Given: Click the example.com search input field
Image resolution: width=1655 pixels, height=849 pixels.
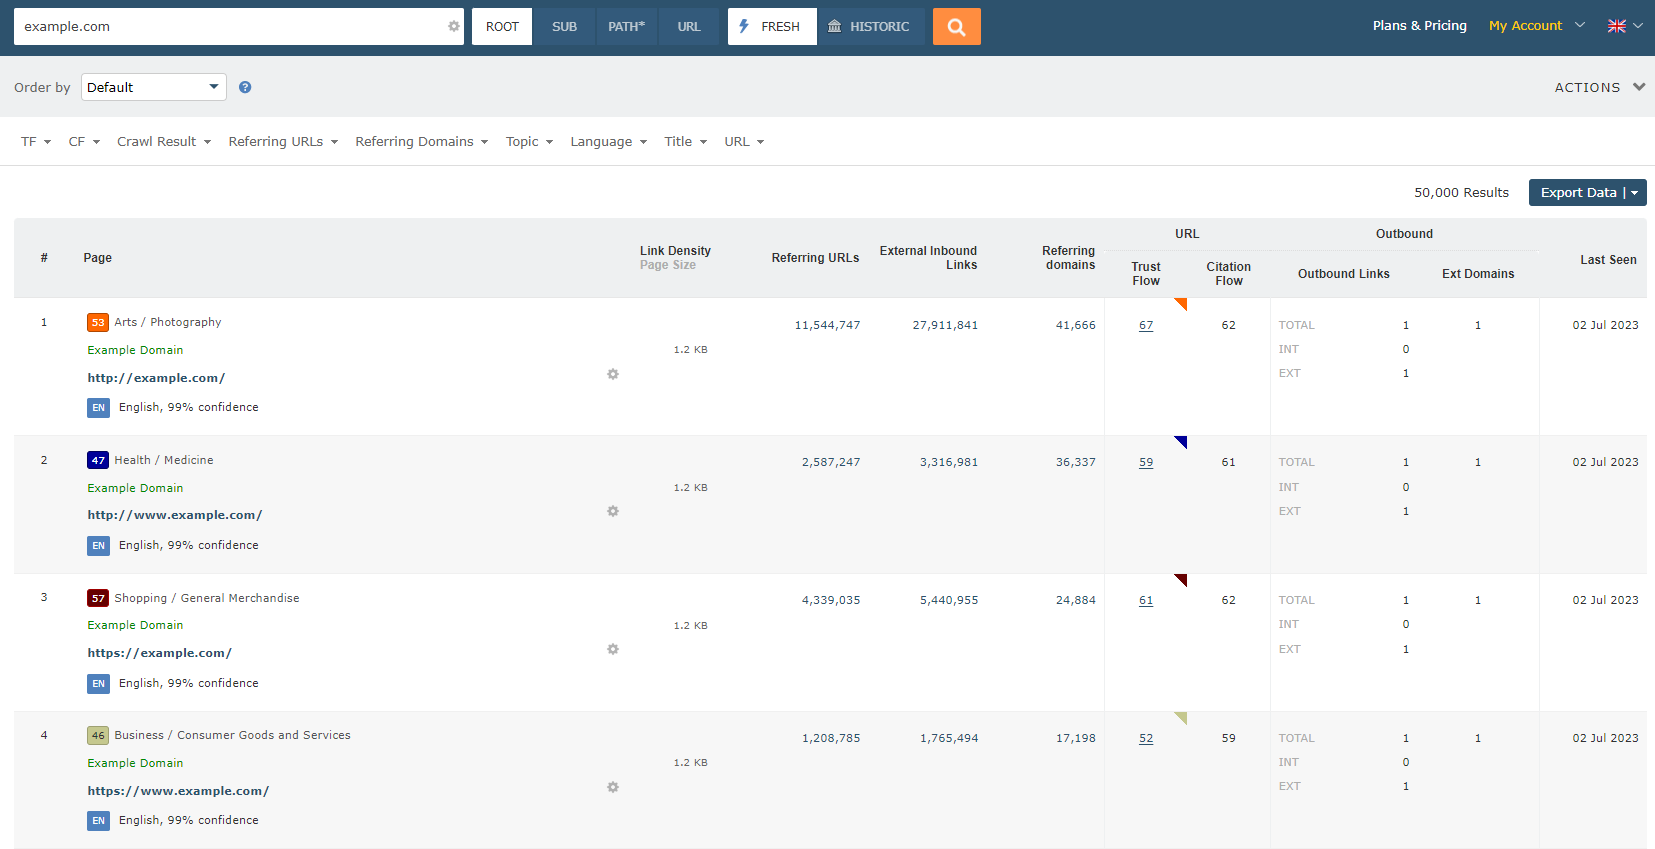Looking at the screenshot, I should tap(230, 27).
